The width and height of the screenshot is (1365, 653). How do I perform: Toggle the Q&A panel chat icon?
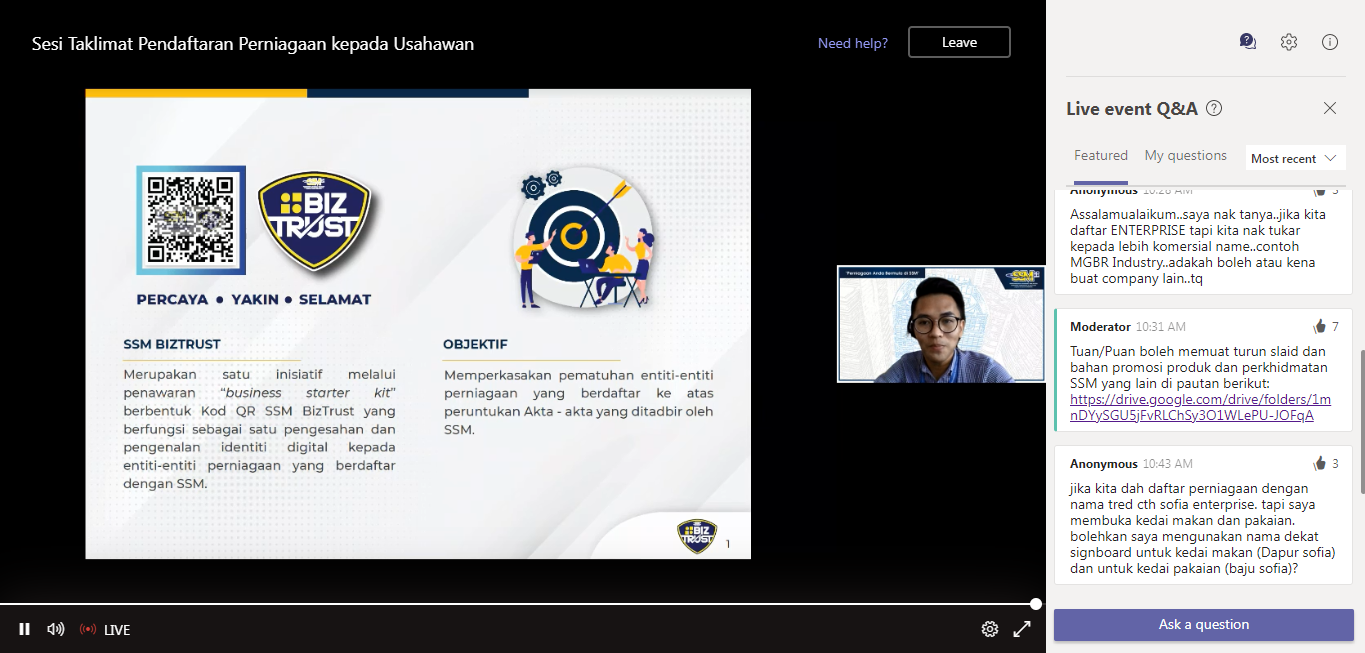tap(1247, 42)
